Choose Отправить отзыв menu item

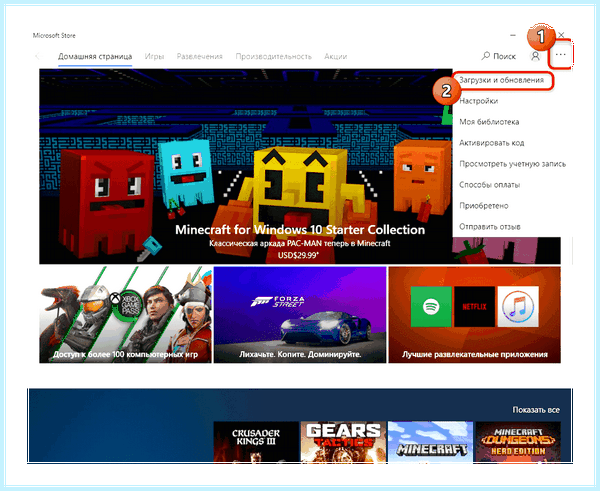[489, 227]
